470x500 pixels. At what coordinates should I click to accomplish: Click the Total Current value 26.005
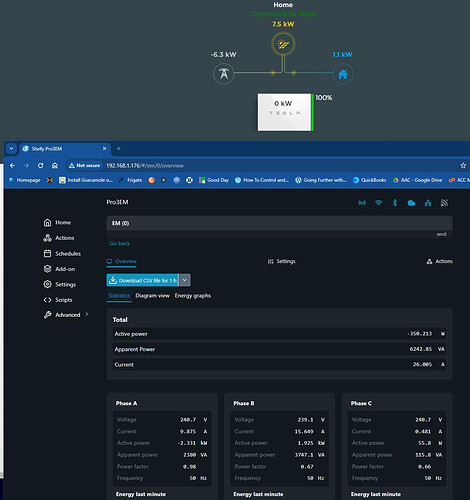(x=422, y=364)
